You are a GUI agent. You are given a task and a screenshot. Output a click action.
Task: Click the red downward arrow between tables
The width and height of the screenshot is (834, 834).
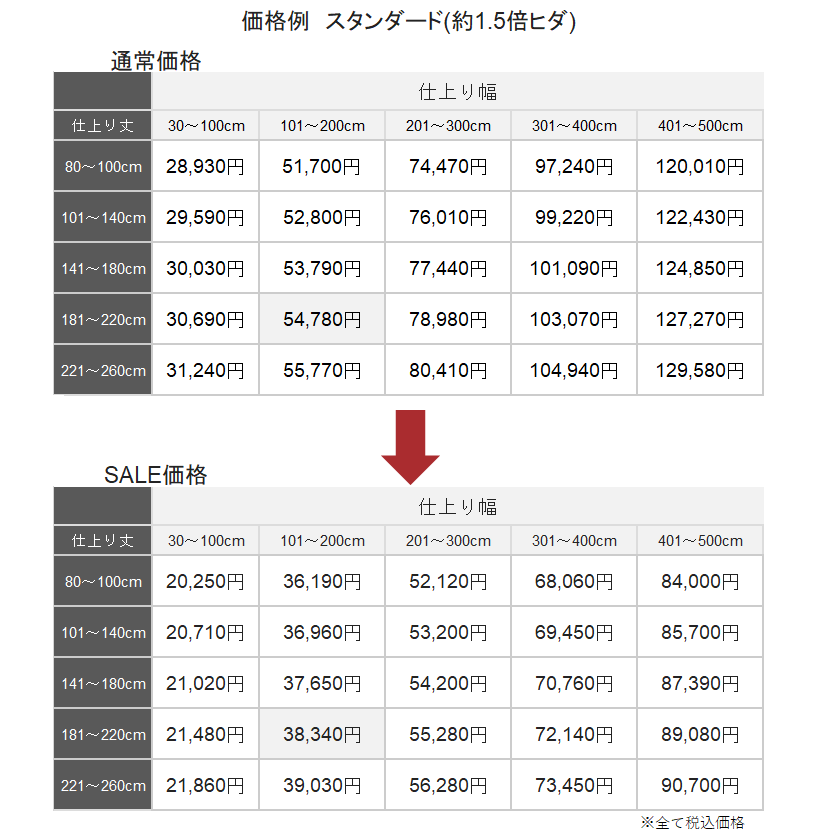[410, 446]
